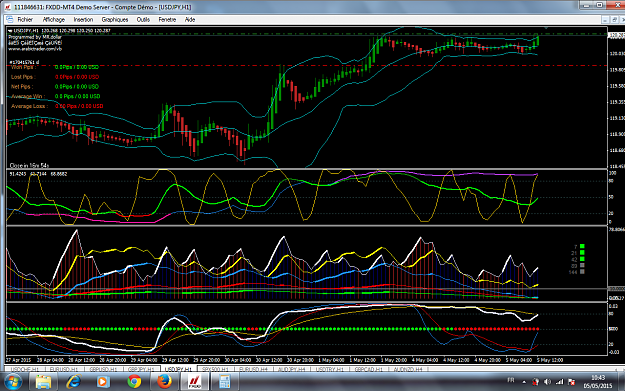Click the FR language indicator
The height and width of the screenshot is (391, 625).
pyautogui.click(x=511, y=380)
